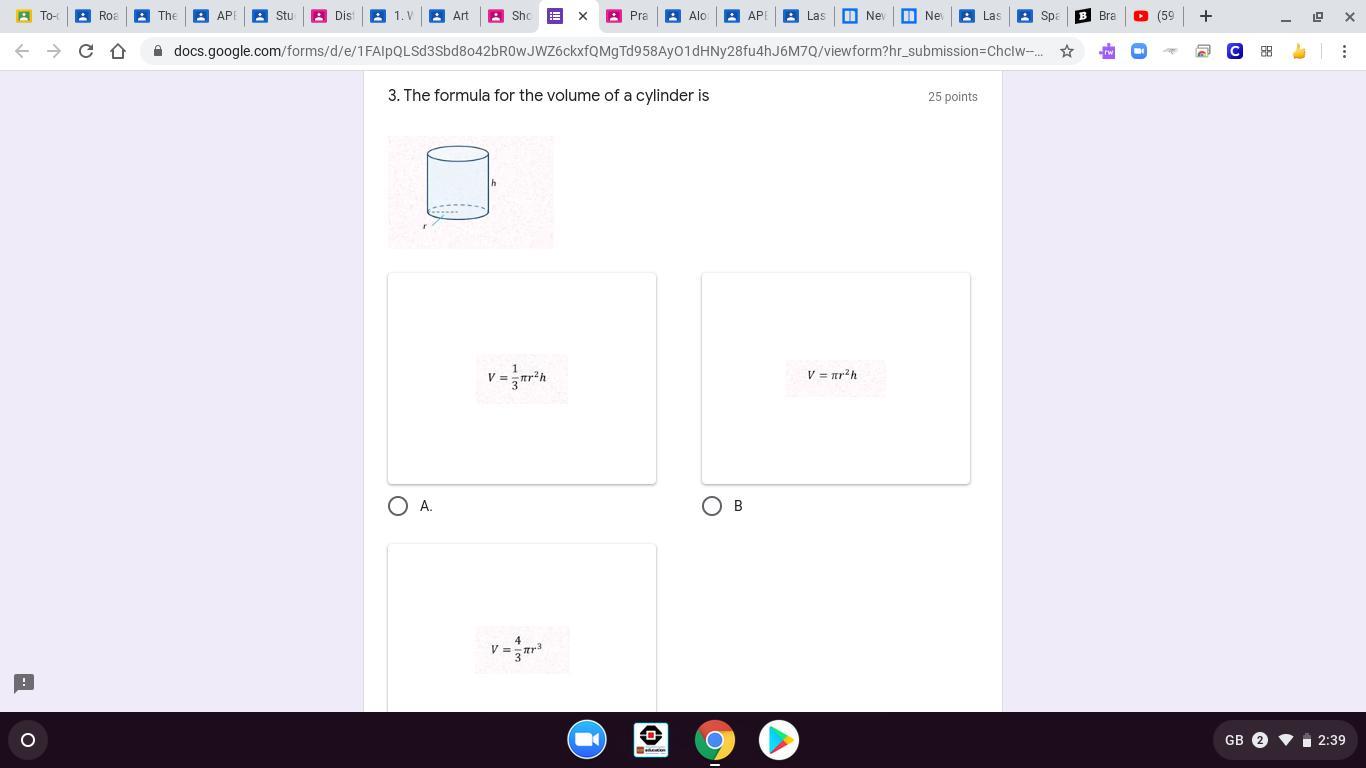Switch to the Dist tab
Image resolution: width=1366 pixels, height=768 pixels.
[332, 16]
